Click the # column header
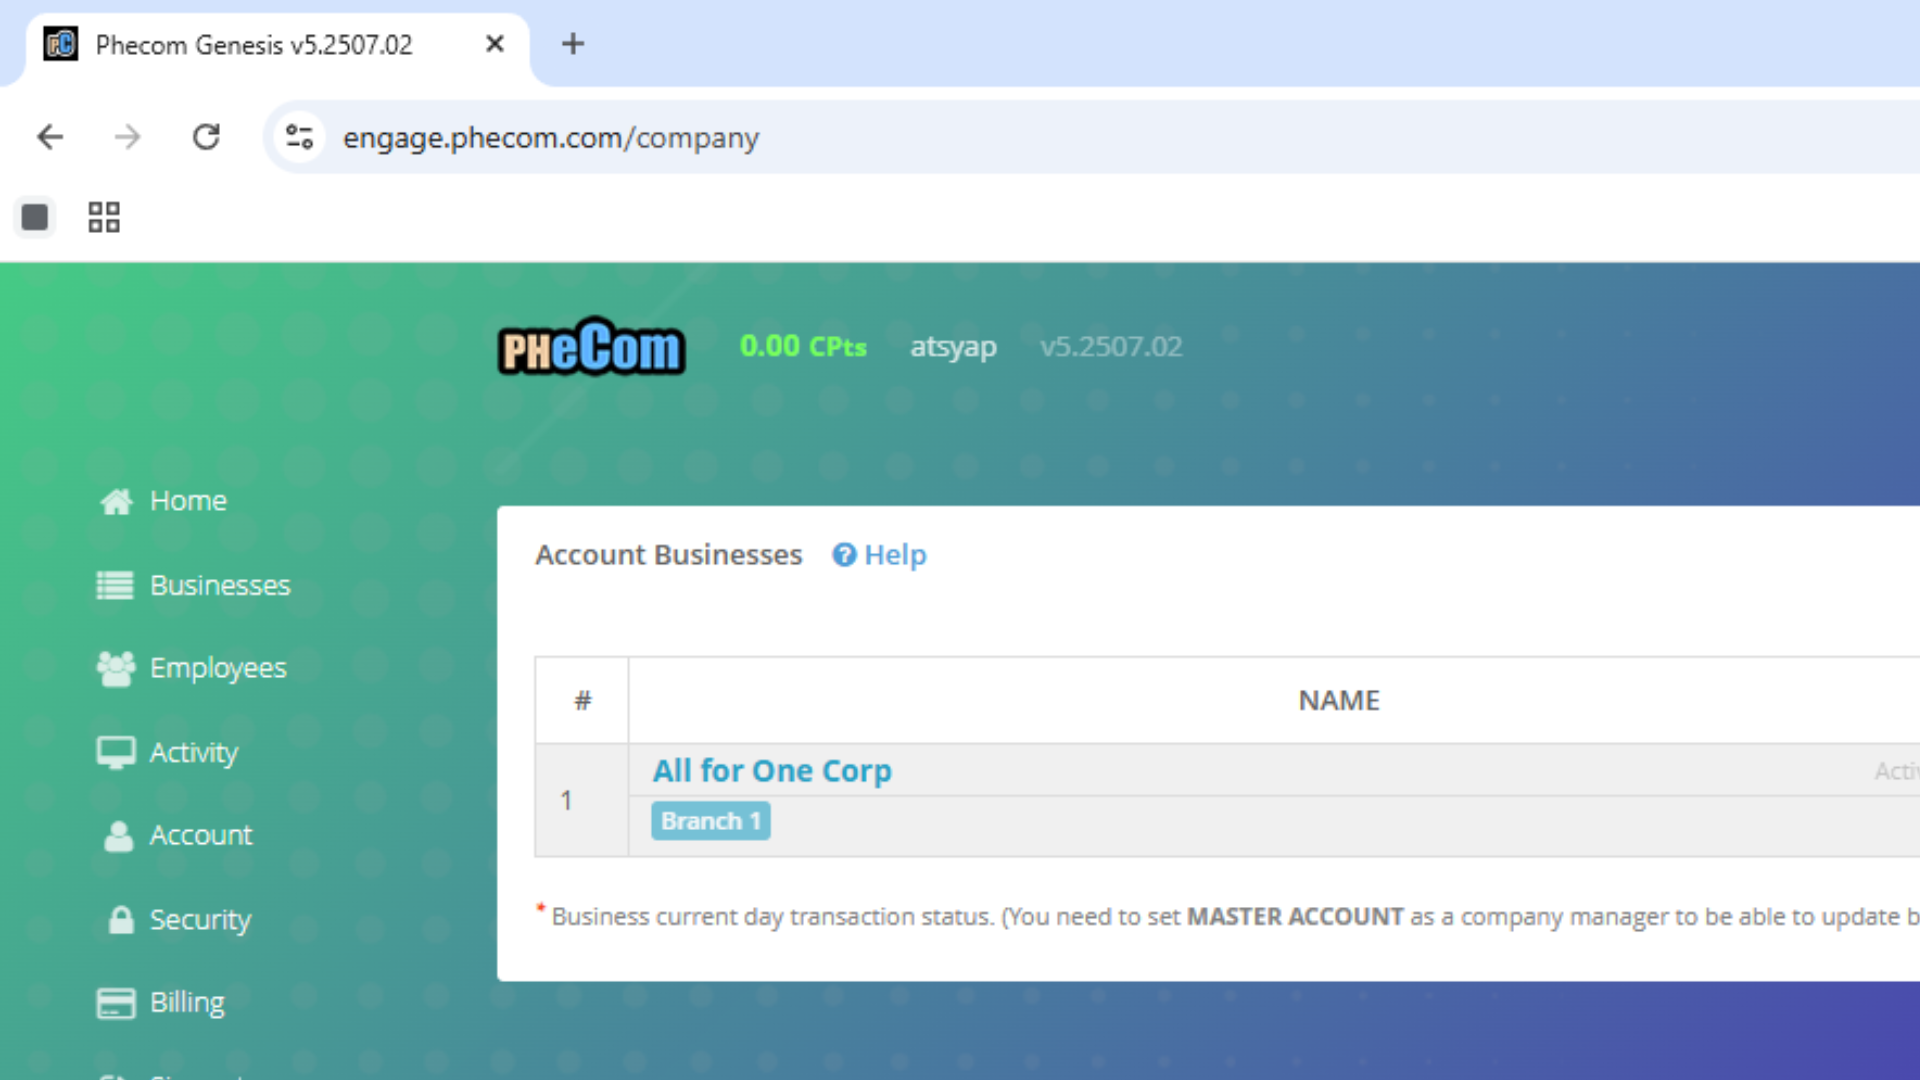 point(583,701)
